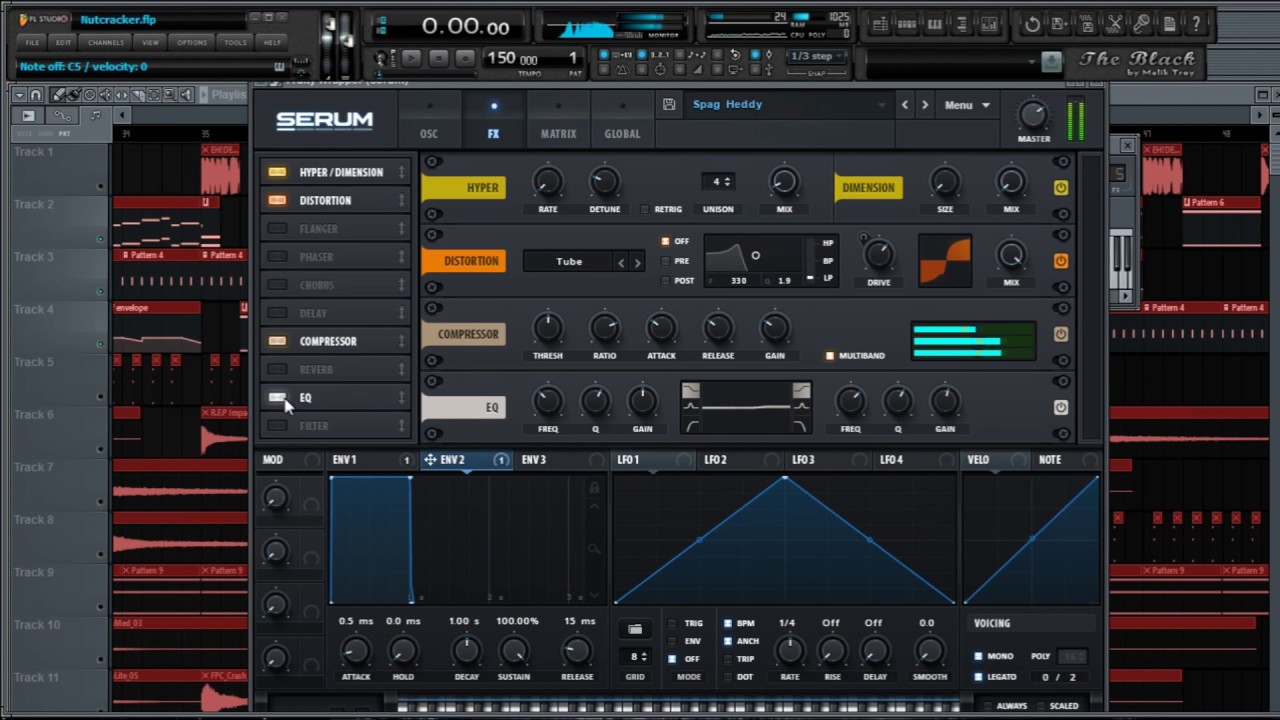Click the Serum save preset disk icon
The image size is (1280, 720).
click(669, 104)
